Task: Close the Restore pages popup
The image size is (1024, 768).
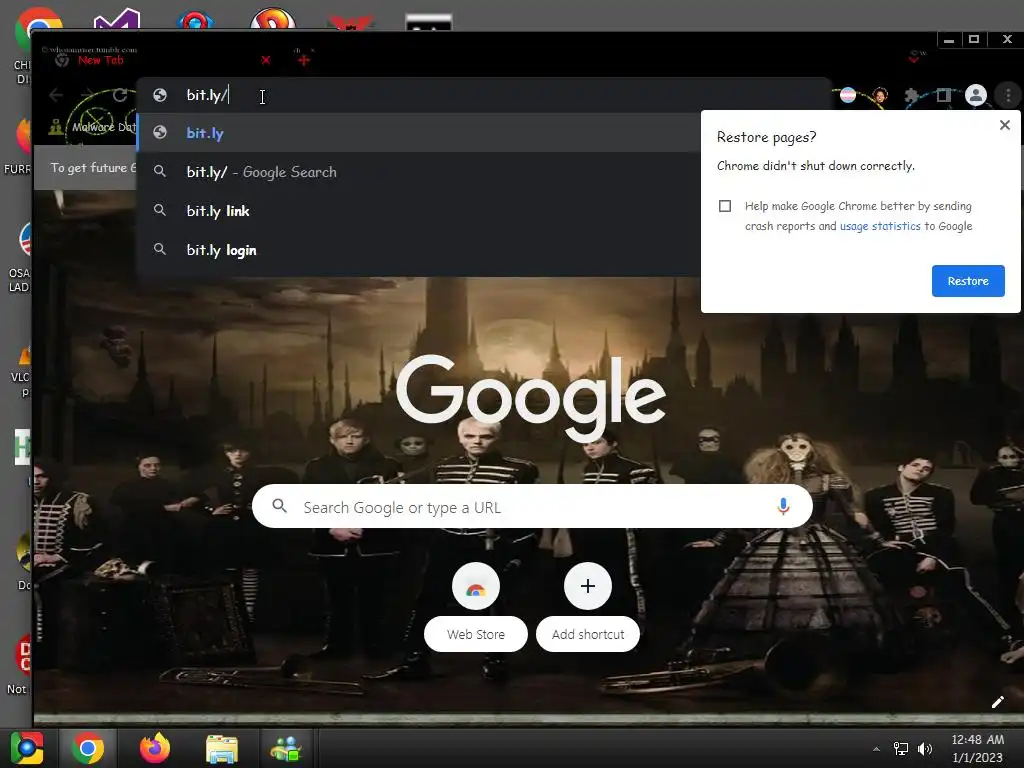Action: [1004, 125]
